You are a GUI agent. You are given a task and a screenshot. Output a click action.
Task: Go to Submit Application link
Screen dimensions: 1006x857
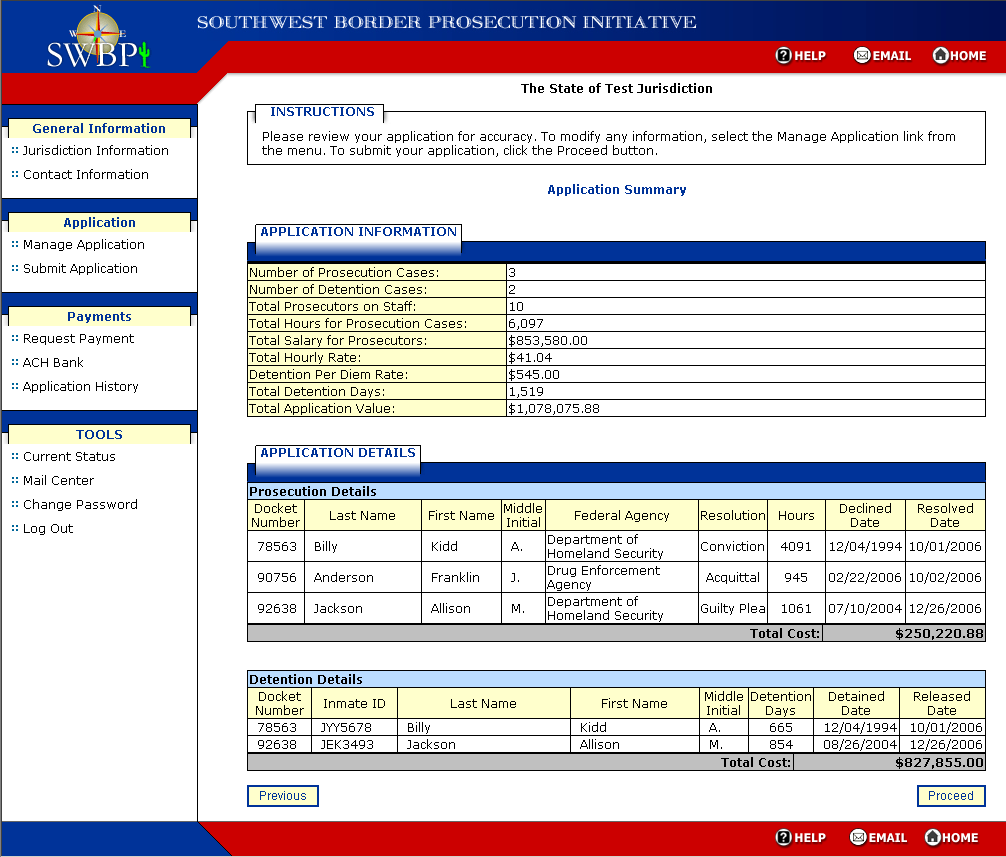point(81,269)
